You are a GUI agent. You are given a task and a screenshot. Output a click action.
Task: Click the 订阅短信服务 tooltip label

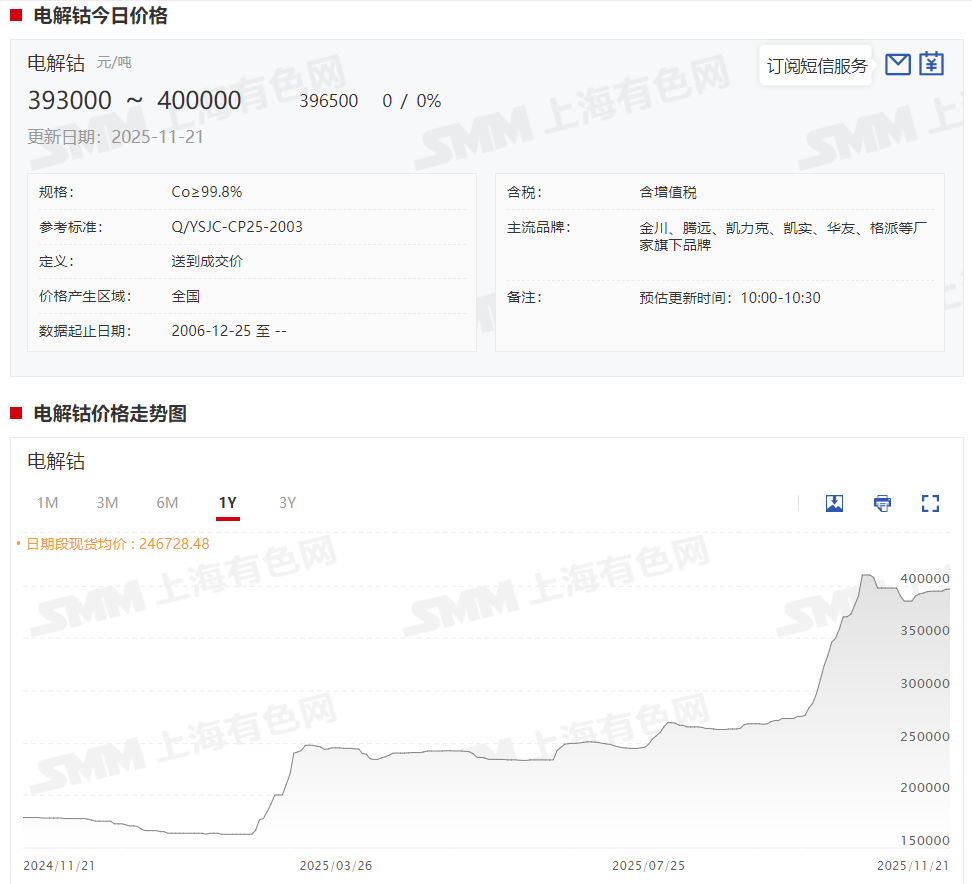816,66
